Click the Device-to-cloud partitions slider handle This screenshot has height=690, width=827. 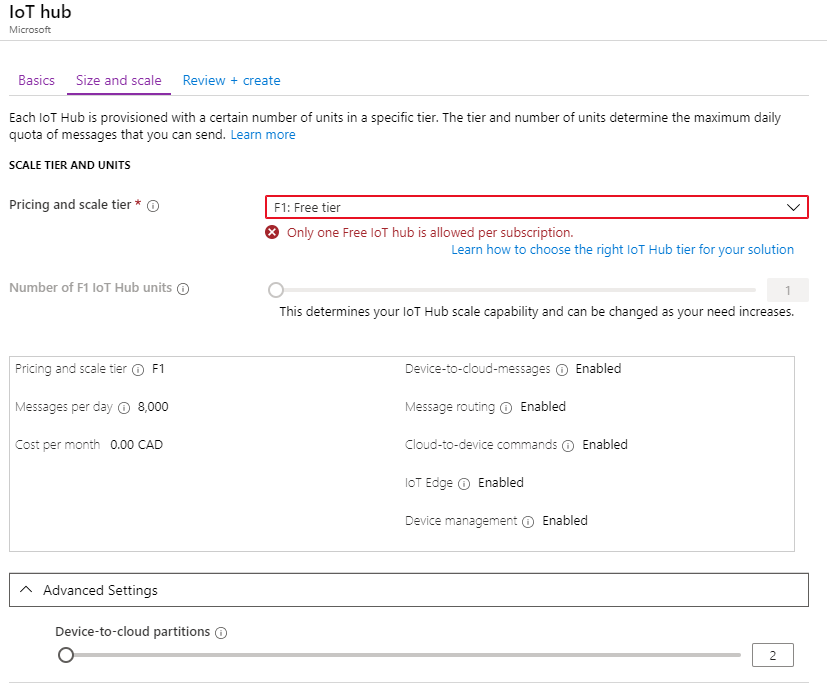[x=66, y=655]
